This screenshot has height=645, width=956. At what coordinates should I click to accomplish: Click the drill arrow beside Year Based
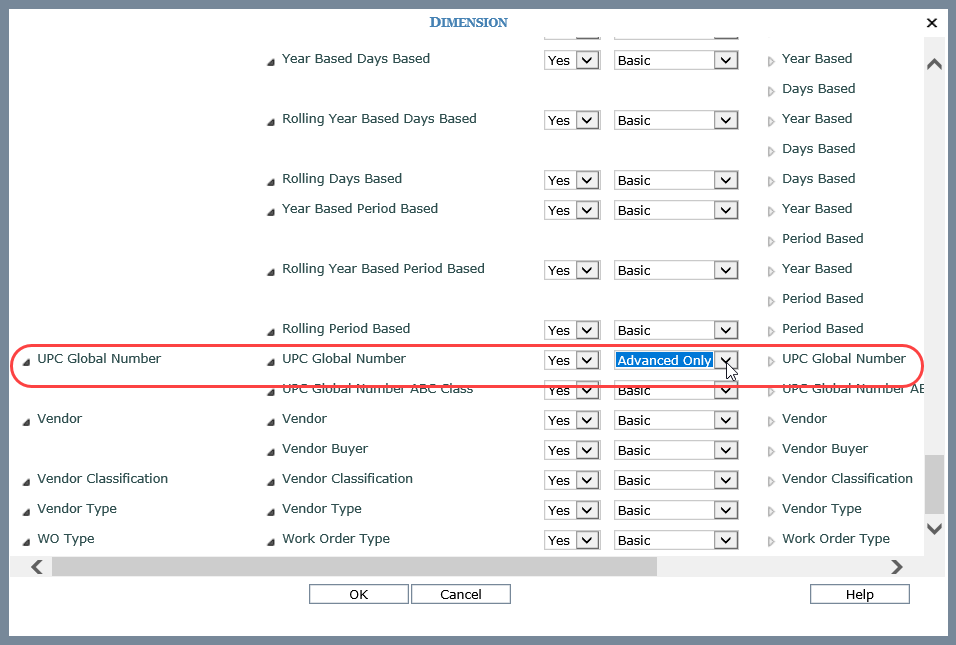pyautogui.click(x=770, y=59)
